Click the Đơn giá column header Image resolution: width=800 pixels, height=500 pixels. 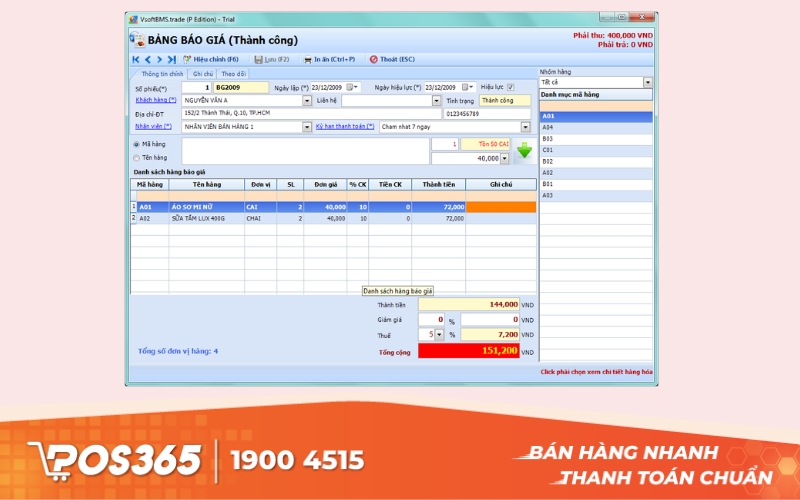pyautogui.click(x=325, y=185)
